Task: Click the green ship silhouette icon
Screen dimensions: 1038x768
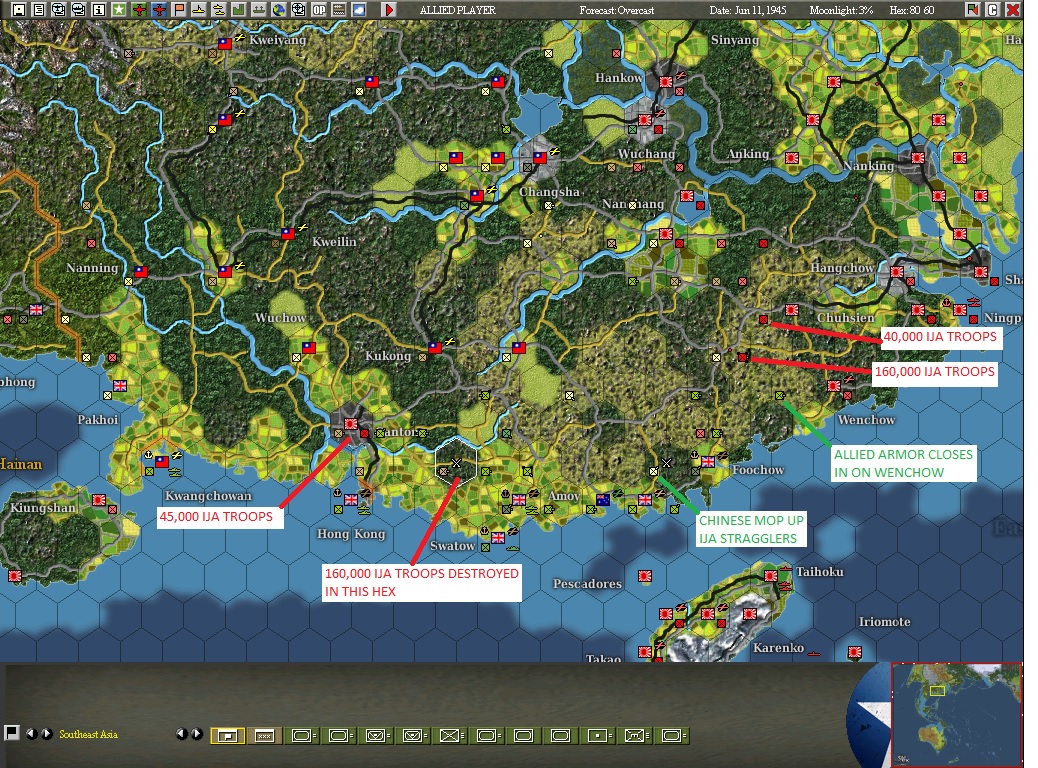Action: point(258,10)
